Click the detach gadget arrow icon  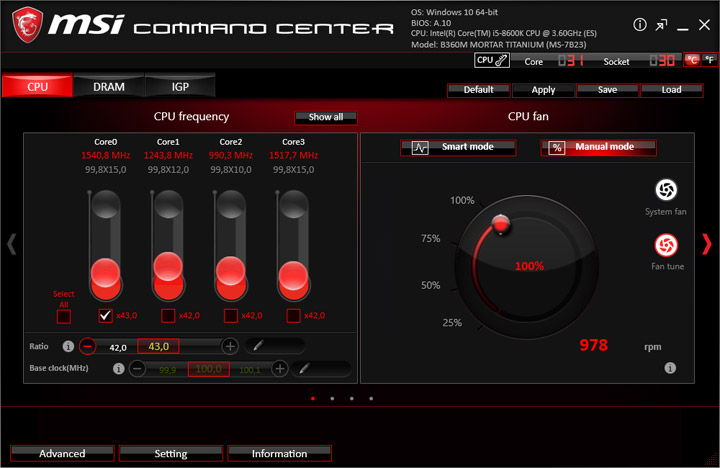661,25
